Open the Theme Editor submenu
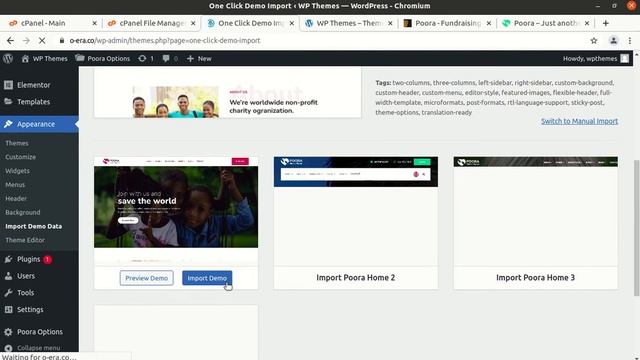The width and height of the screenshot is (640, 360). (x=25, y=240)
